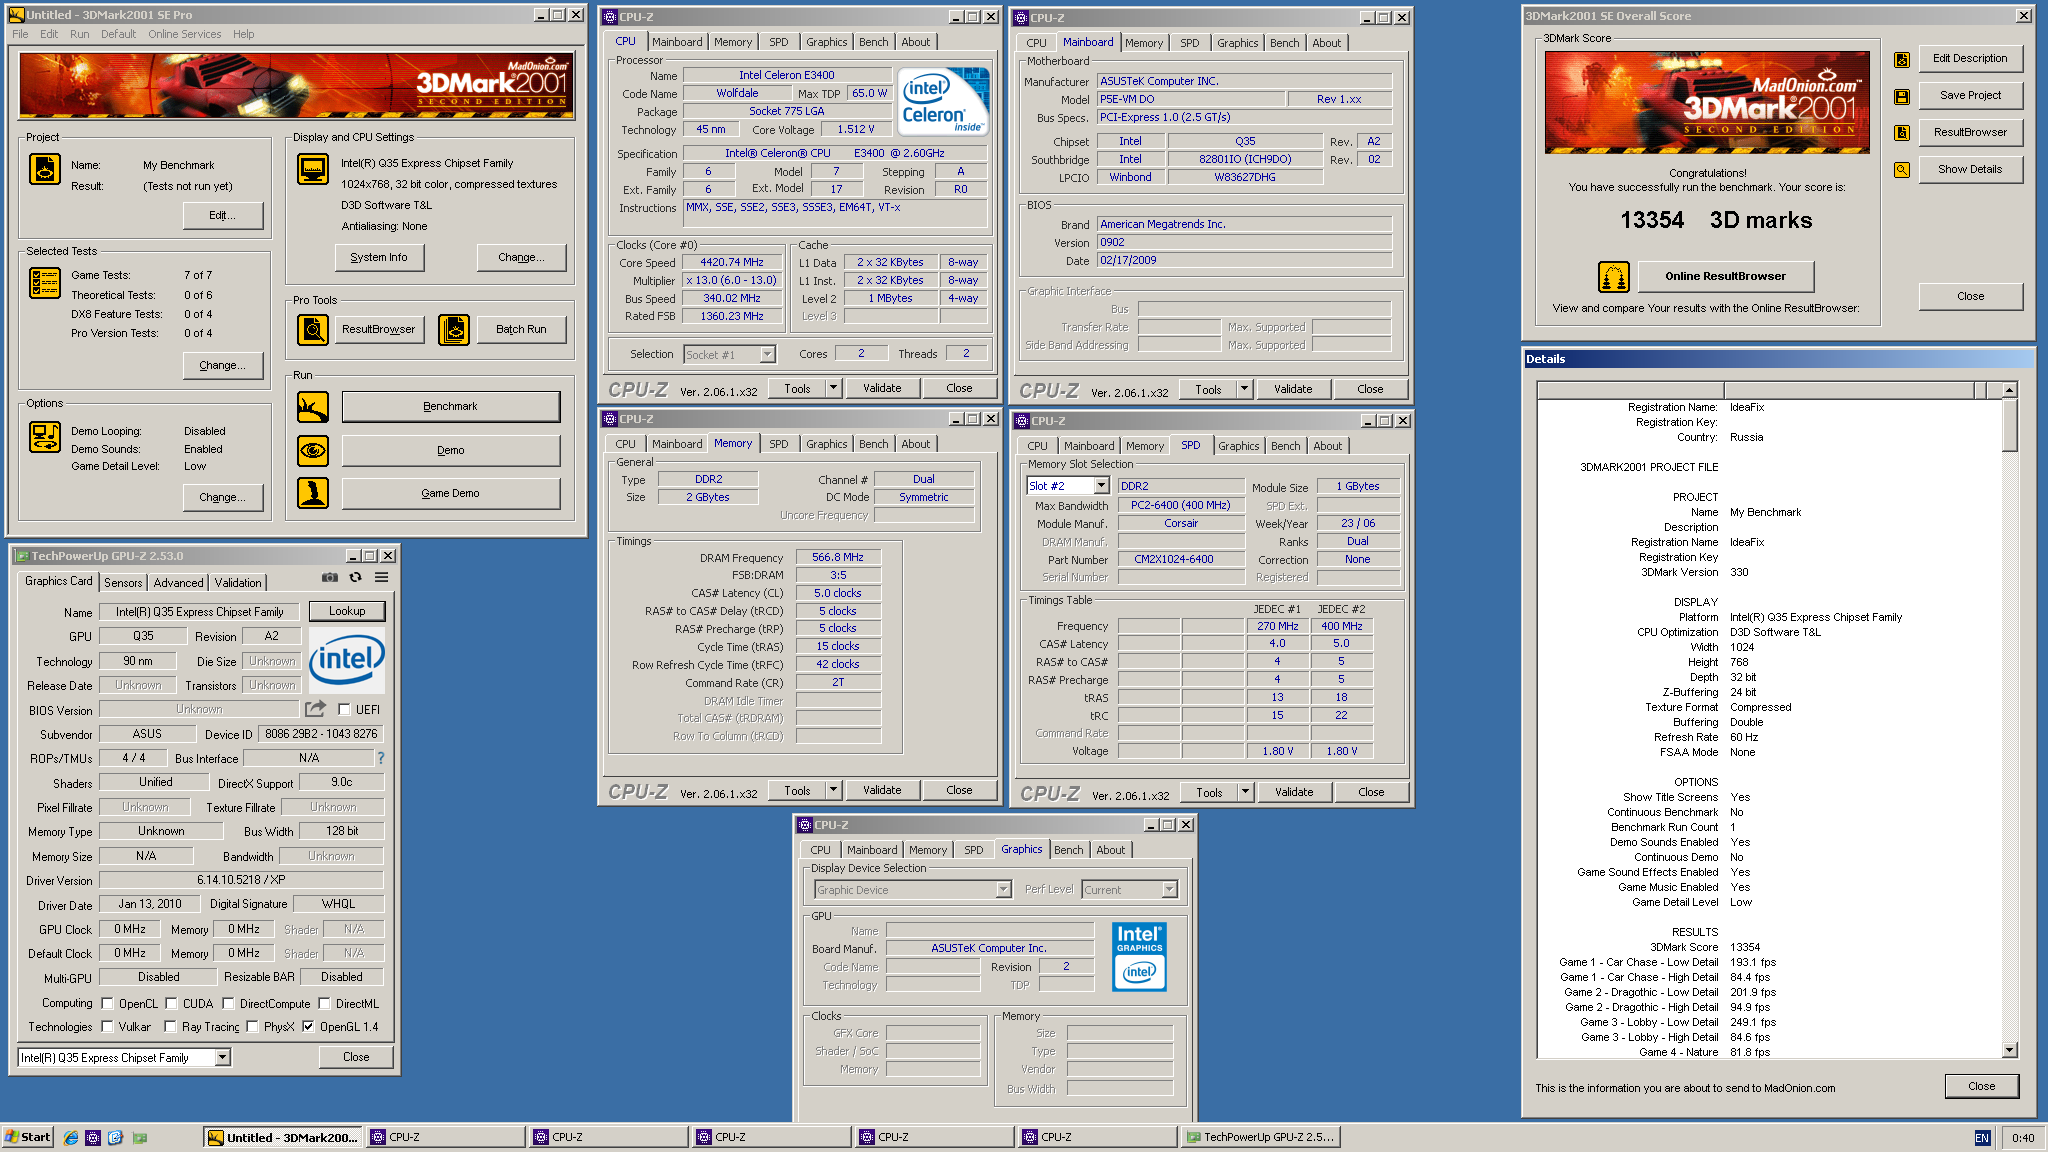Toggle the PhysX checkbox

252,1026
